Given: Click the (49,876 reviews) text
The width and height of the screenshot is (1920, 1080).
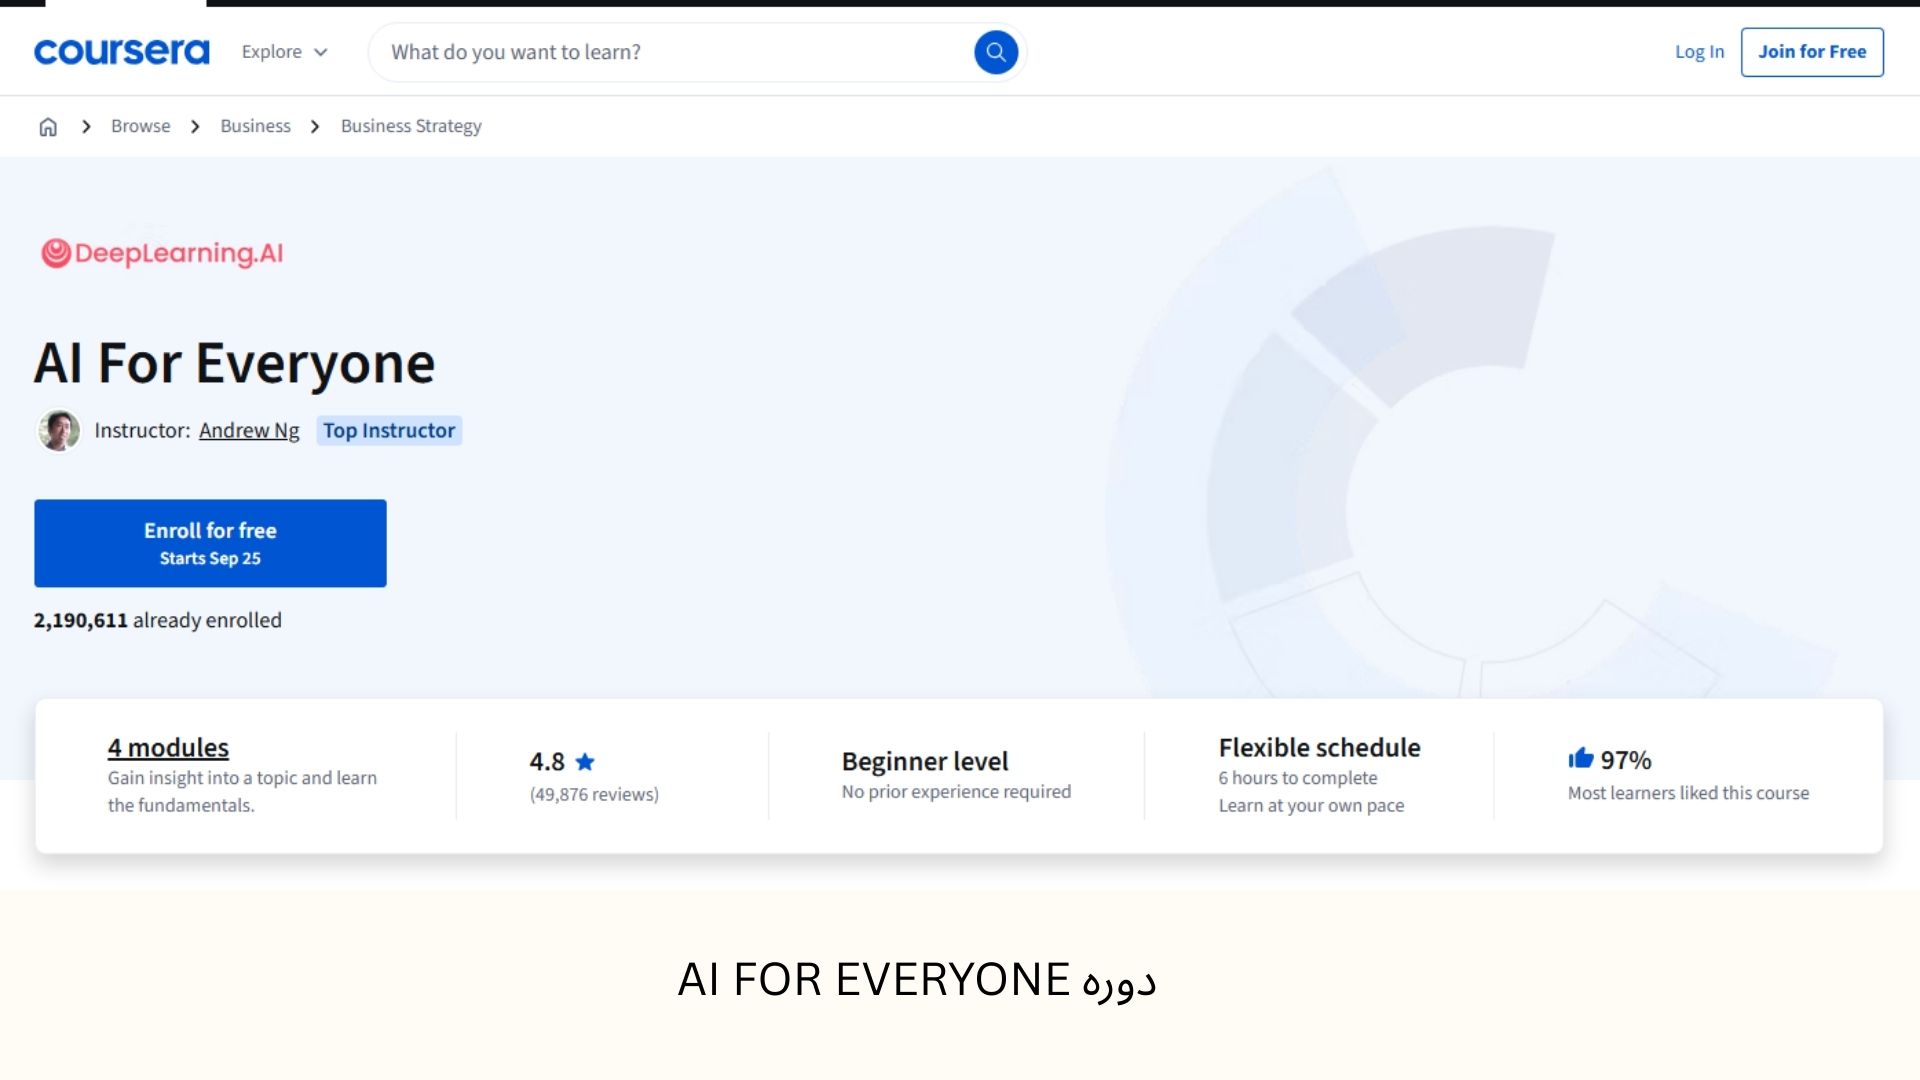Looking at the screenshot, I should coord(594,794).
